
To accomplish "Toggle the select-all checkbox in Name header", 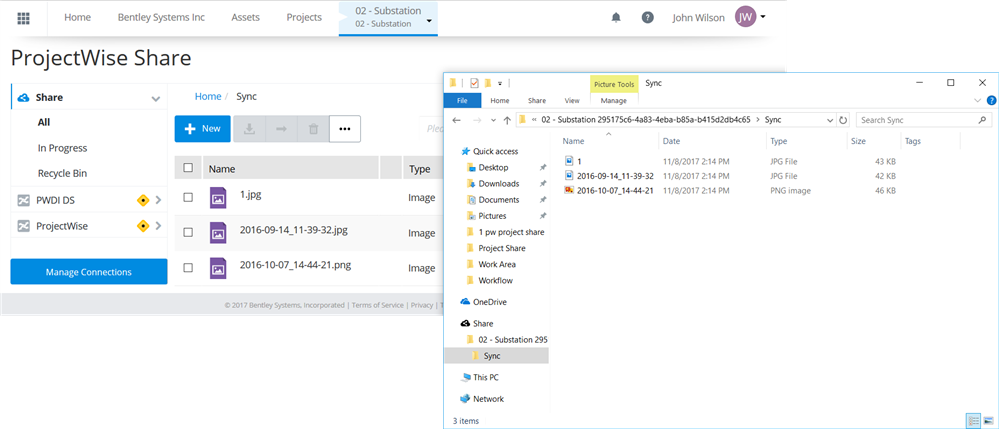I will [x=188, y=168].
